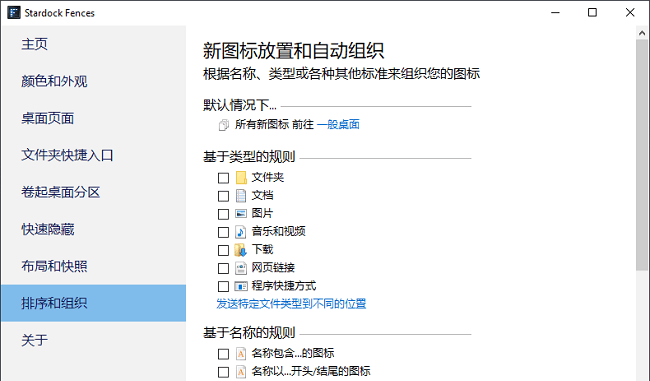Toggle the 名称包含...的图标 checkbox

223,354
